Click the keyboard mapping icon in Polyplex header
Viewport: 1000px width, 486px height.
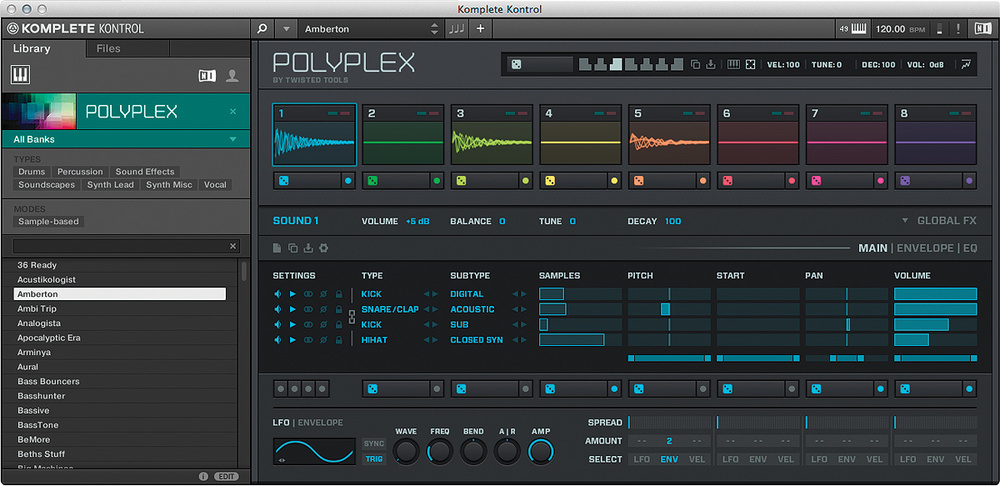733,64
